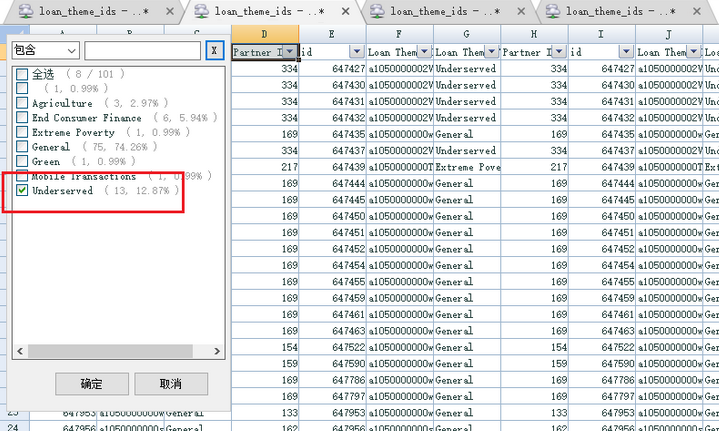Close the second loan_theme_ids tab
Image resolution: width=719 pixels, height=431 pixels.
coord(346,11)
